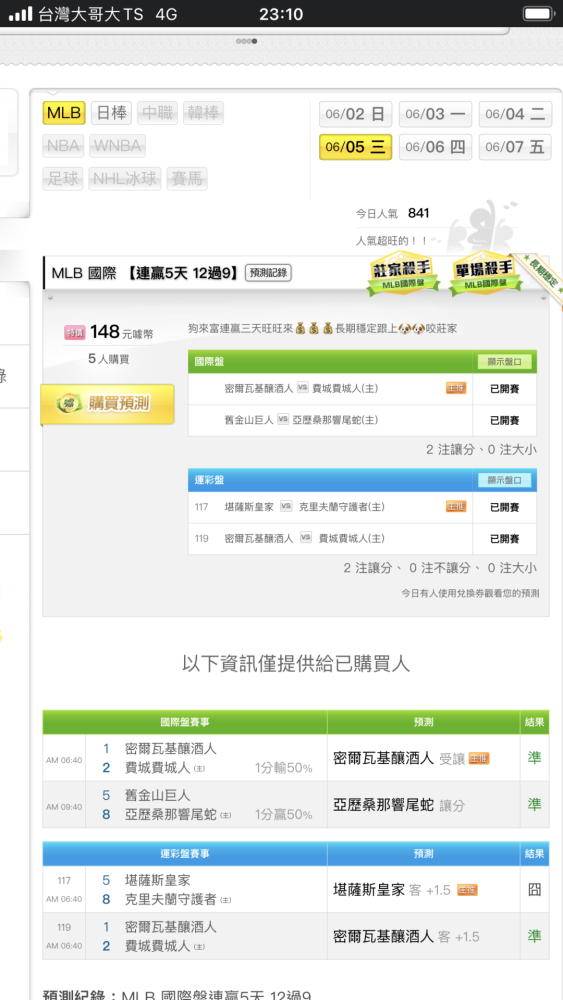The width and height of the screenshot is (563, 1000).
Task: Select date 06/02 日
Action: pos(355,114)
